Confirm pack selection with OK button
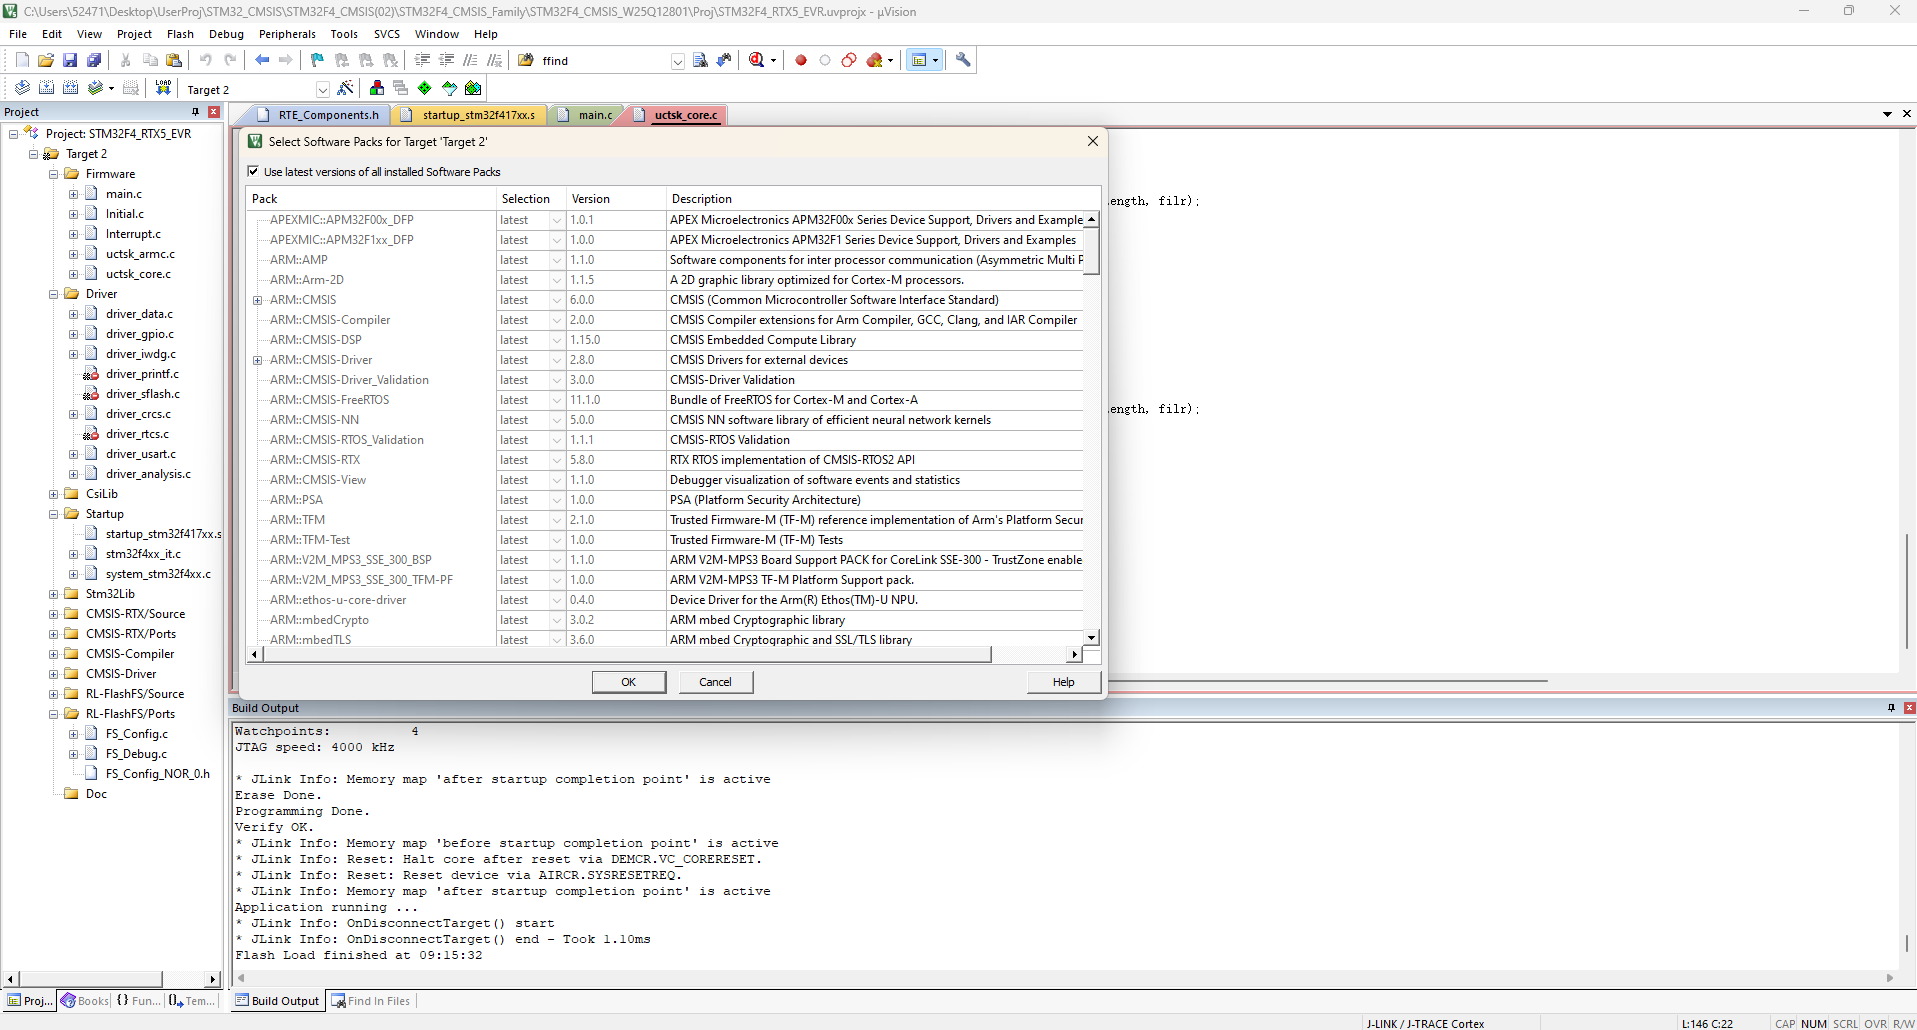1917x1030 pixels. coord(628,682)
